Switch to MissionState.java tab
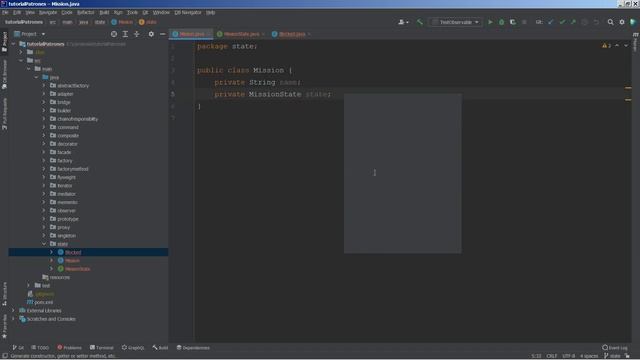 pyautogui.click(x=241, y=34)
